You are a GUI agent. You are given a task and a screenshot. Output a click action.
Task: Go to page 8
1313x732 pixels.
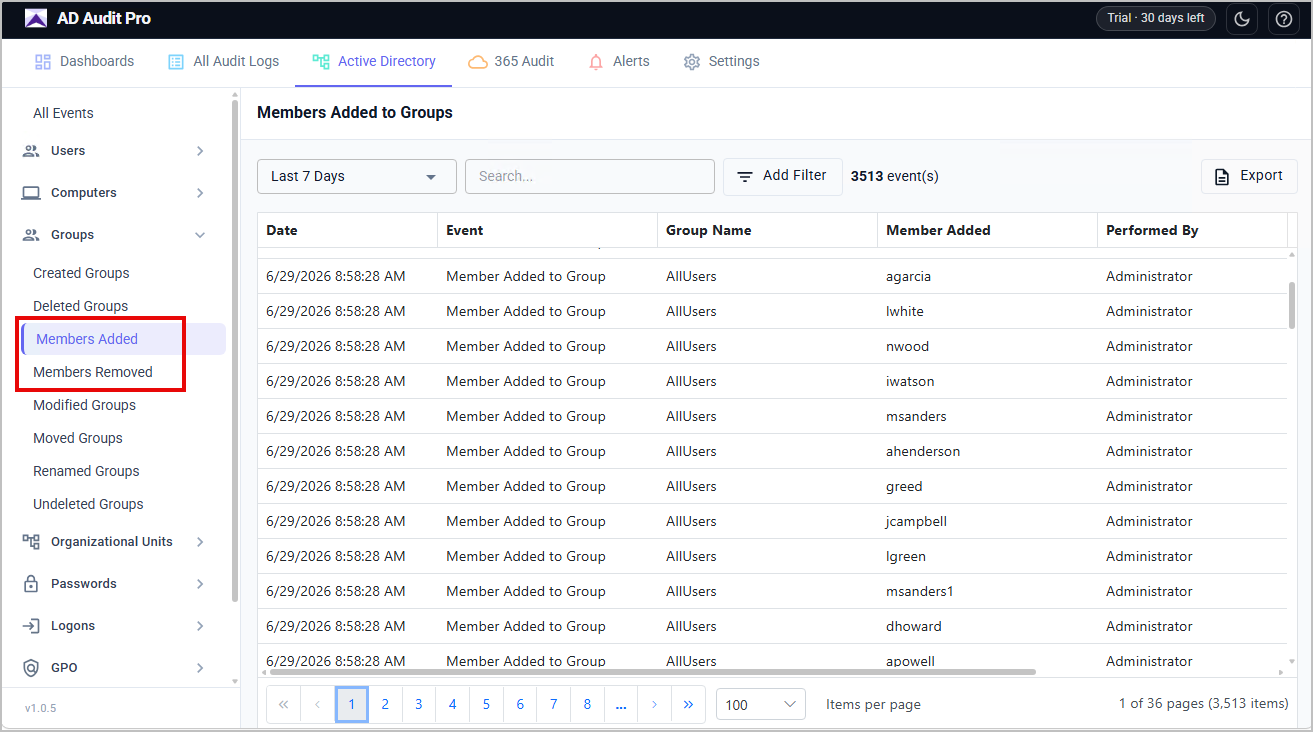587,704
